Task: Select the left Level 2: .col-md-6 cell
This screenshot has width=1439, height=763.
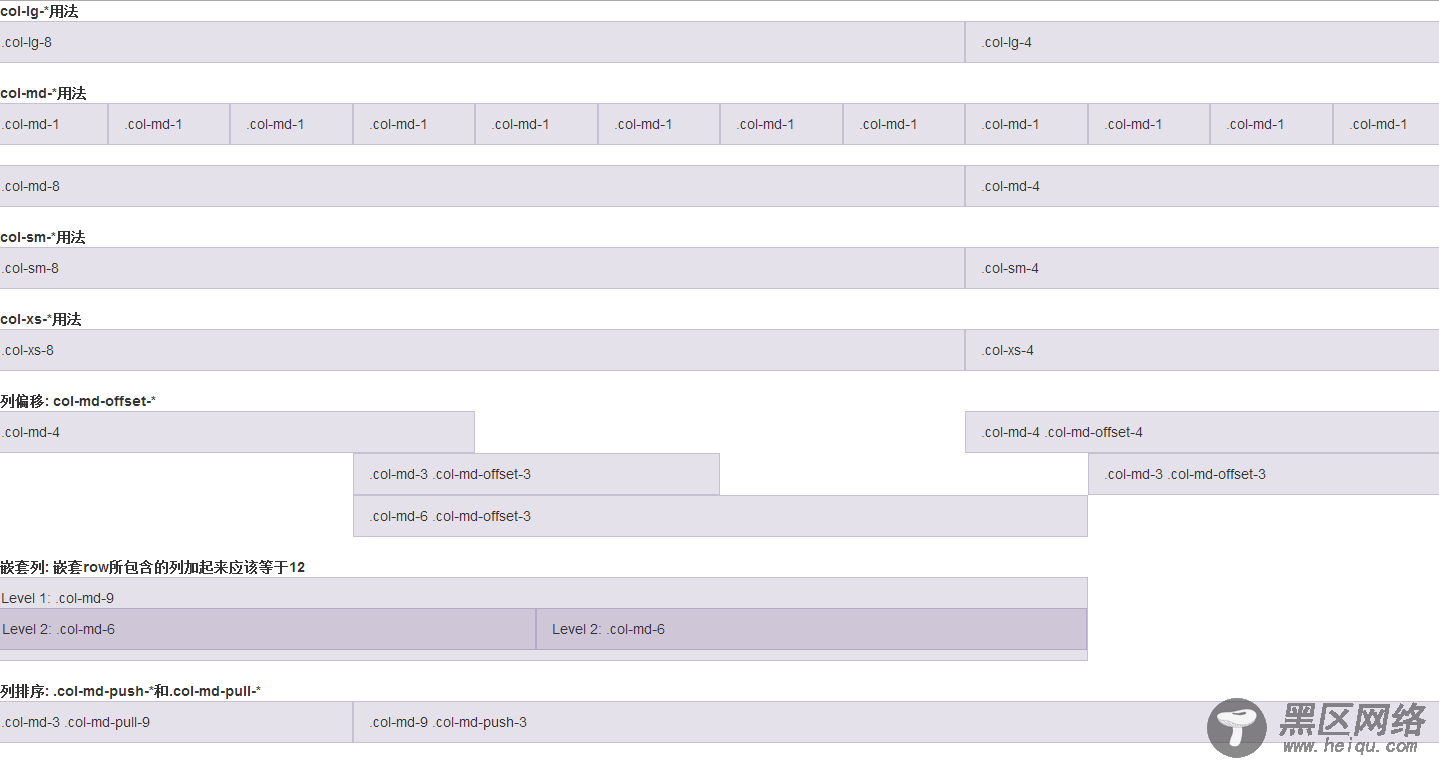Action: click(x=268, y=629)
